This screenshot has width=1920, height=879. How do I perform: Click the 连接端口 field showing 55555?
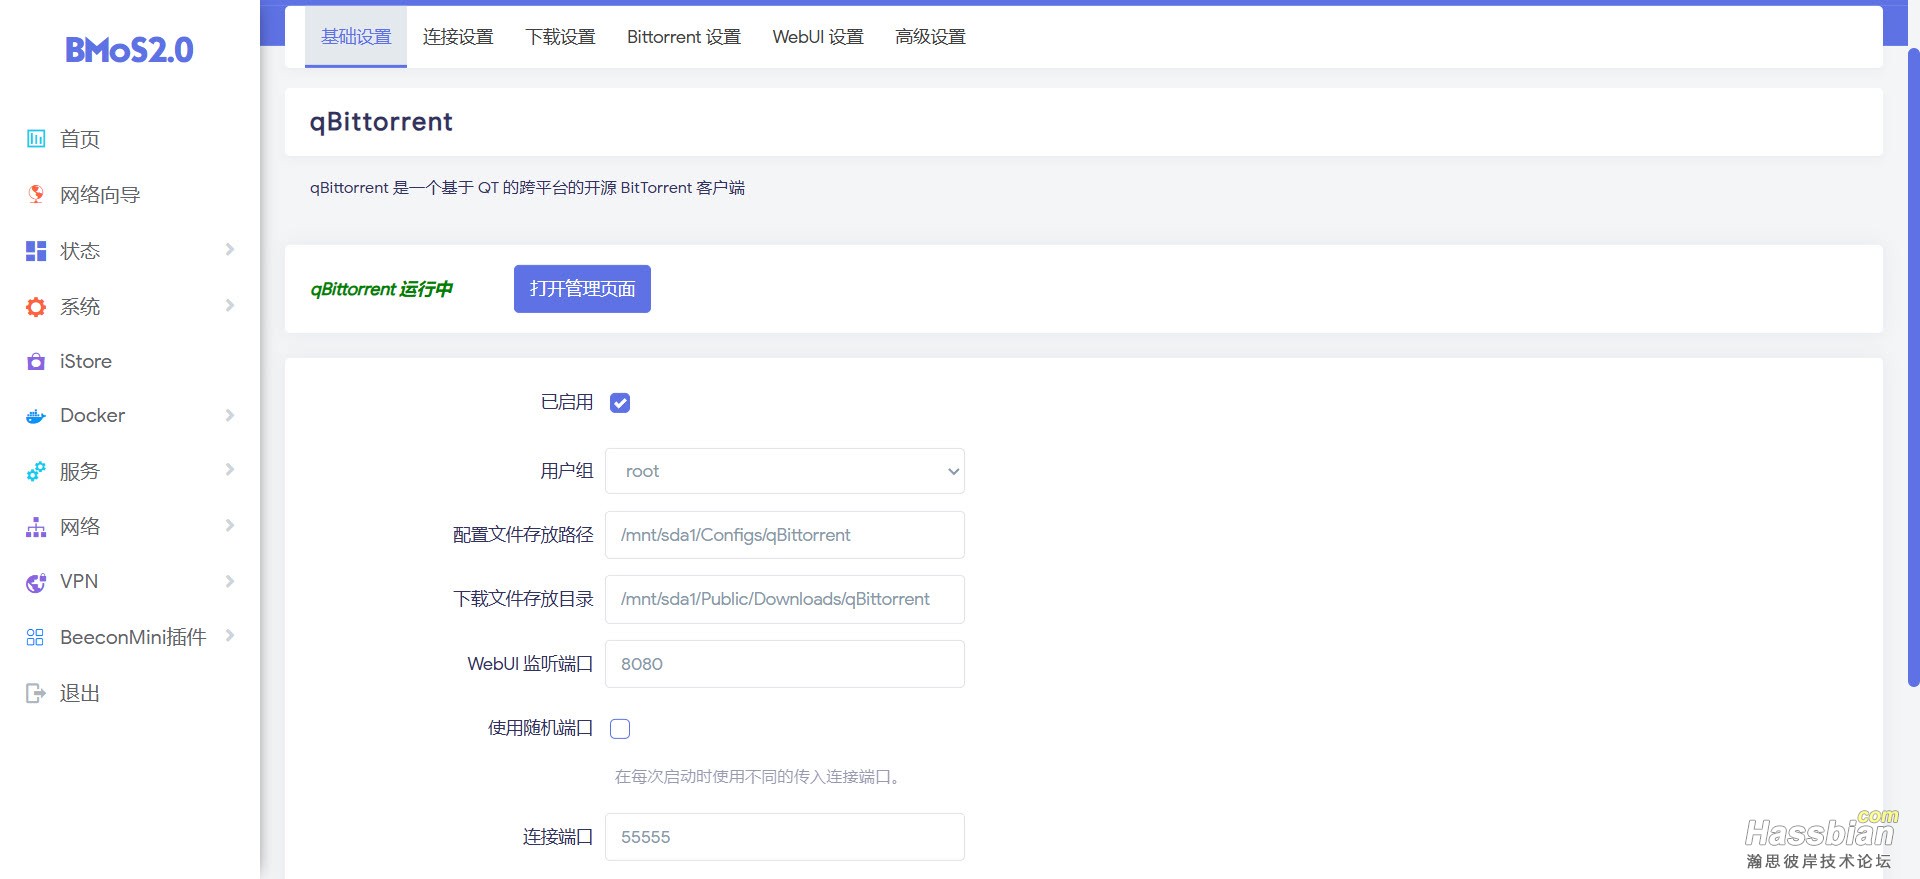(x=785, y=837)
